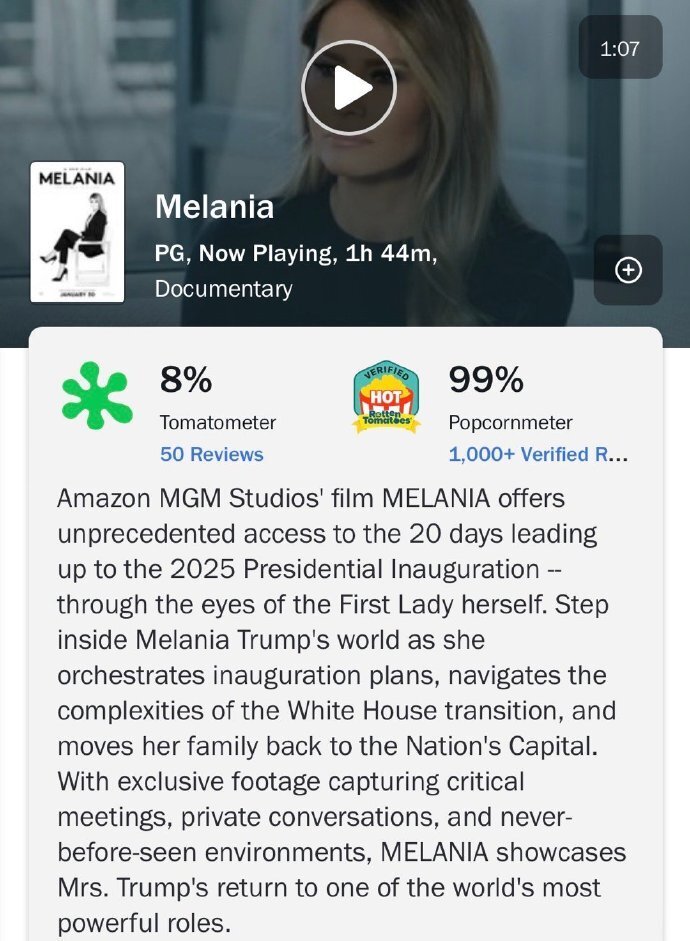Open the 50 Reviews link

[211, 454]
